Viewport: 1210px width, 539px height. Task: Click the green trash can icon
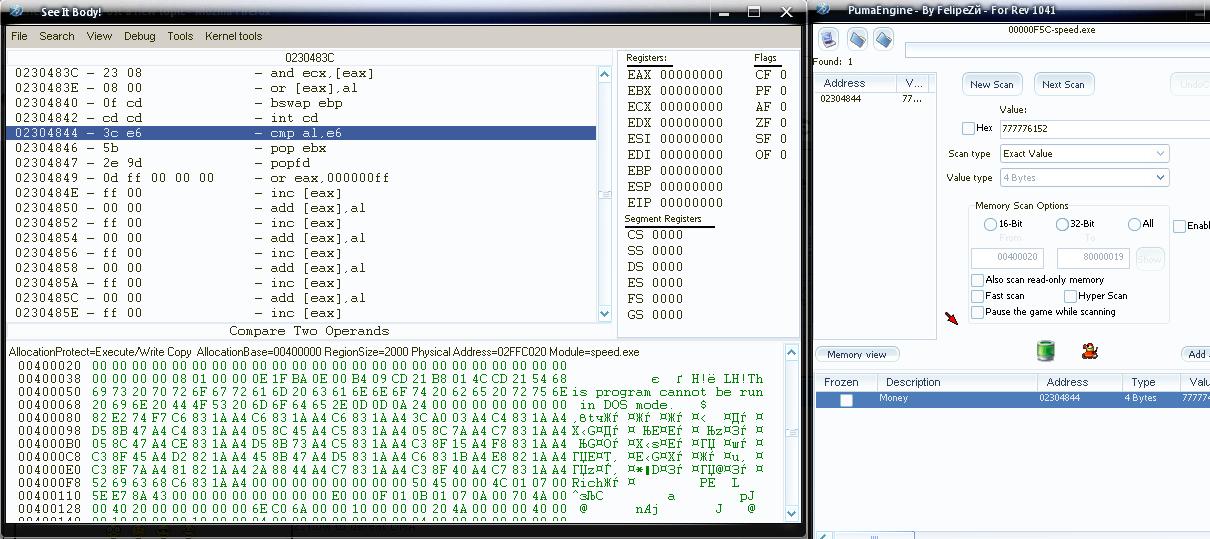tap(1045, 350)
